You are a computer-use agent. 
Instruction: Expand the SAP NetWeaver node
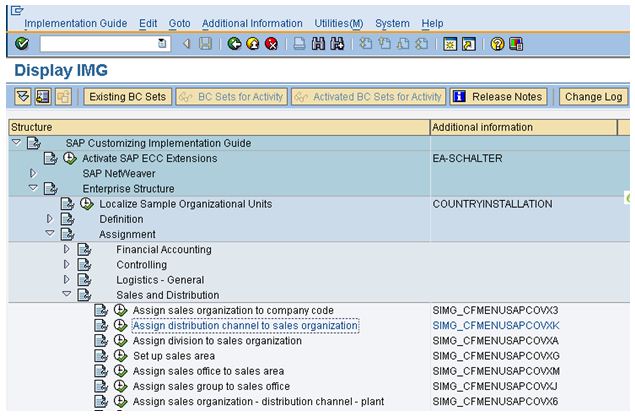(x=33, y=173)
